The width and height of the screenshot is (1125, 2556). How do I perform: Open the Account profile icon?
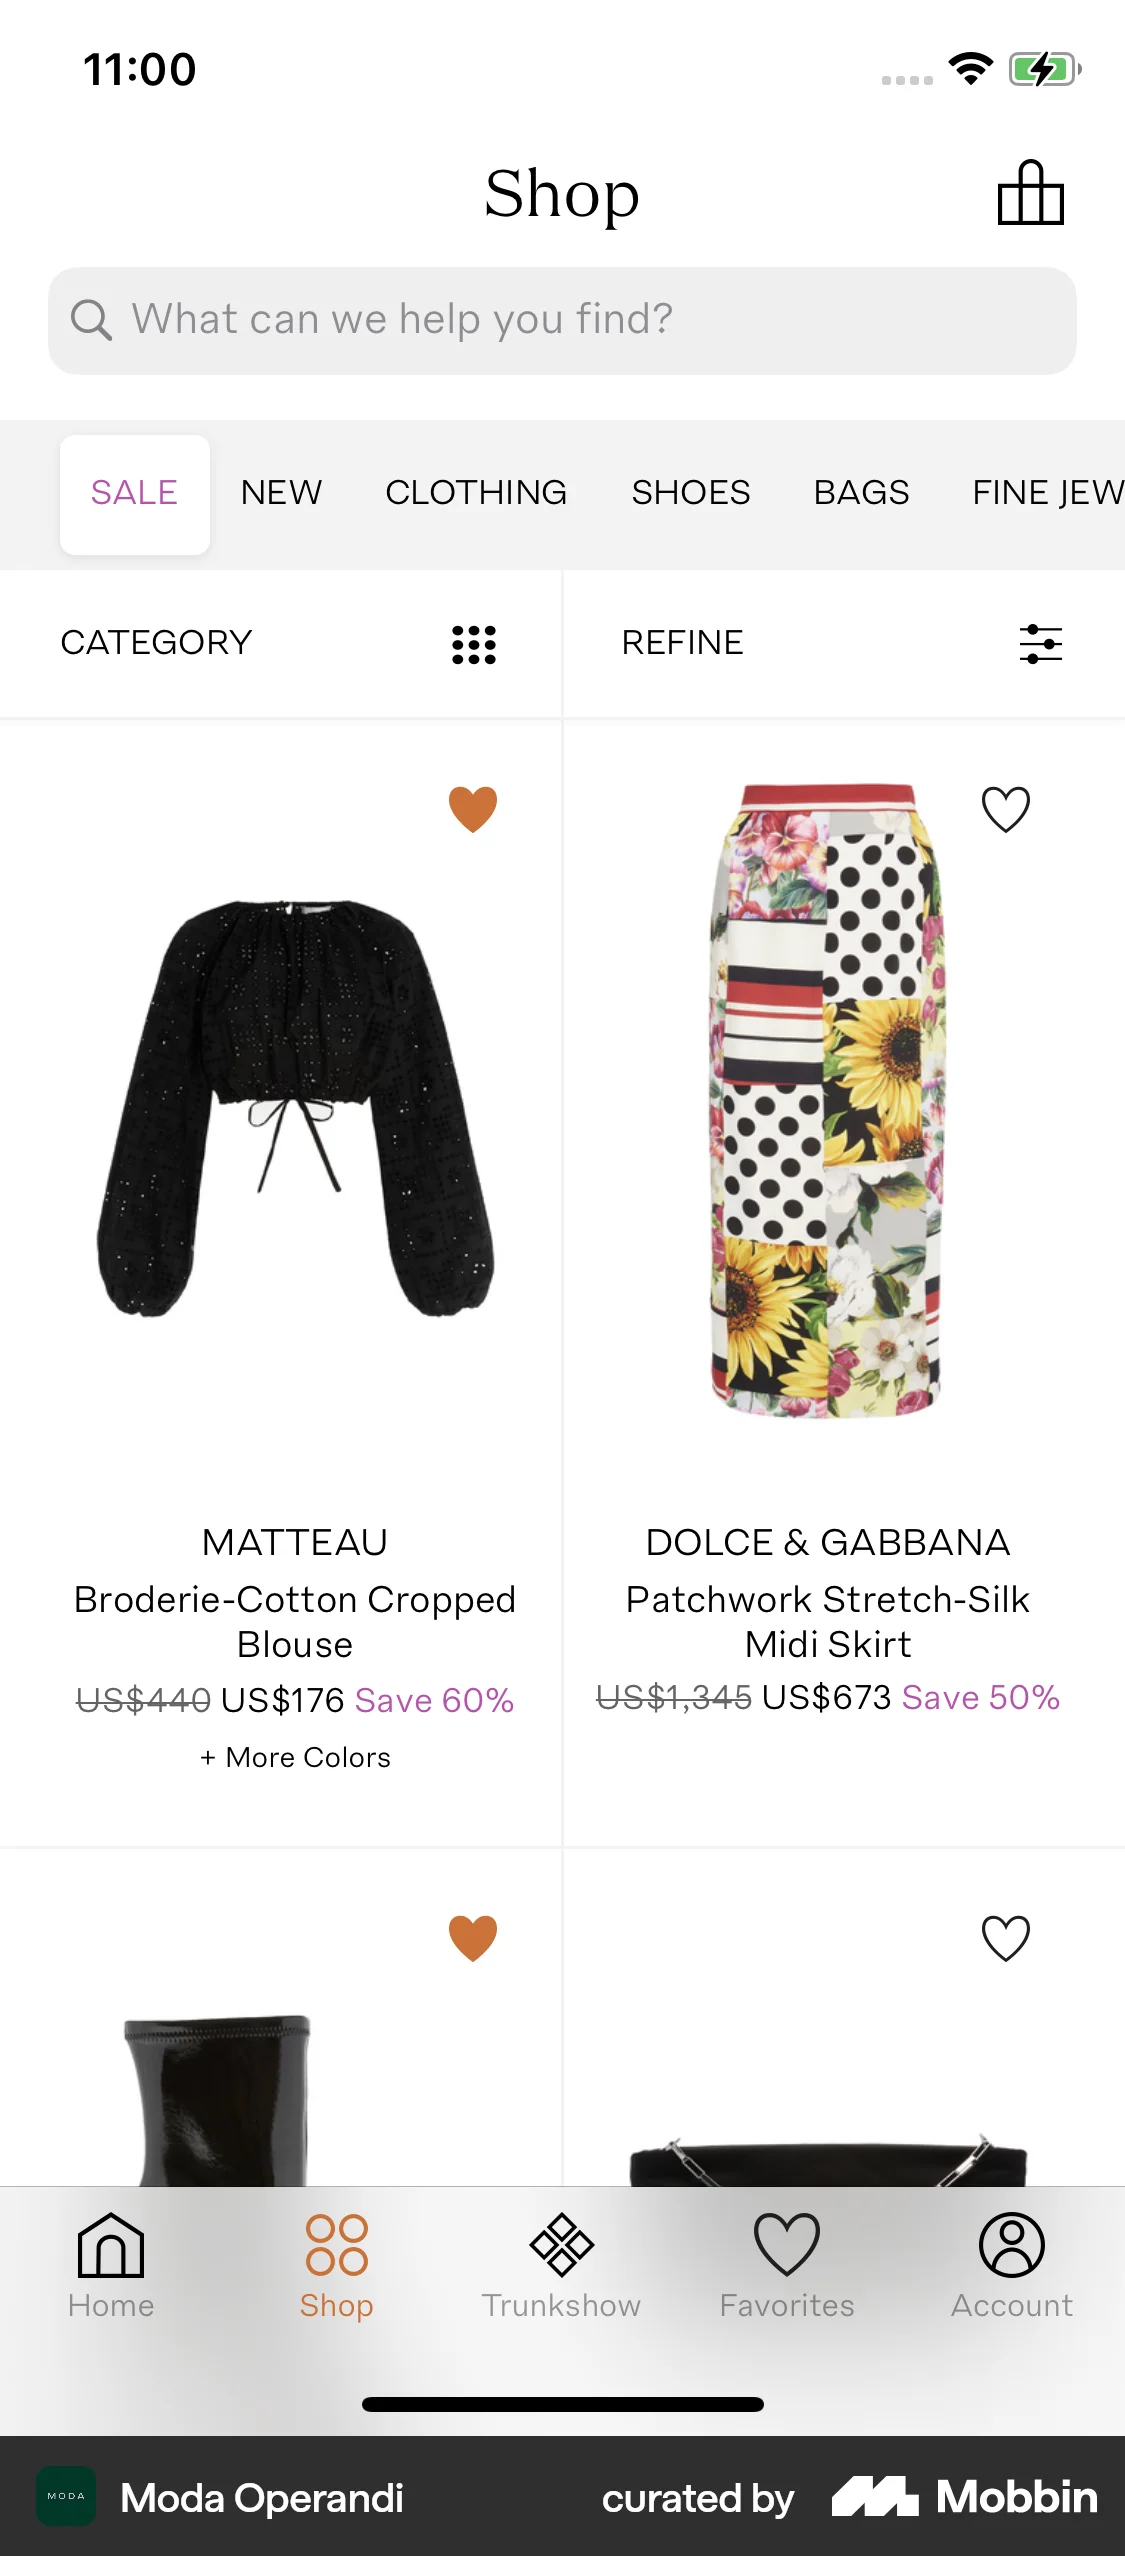(1012, 2266)
